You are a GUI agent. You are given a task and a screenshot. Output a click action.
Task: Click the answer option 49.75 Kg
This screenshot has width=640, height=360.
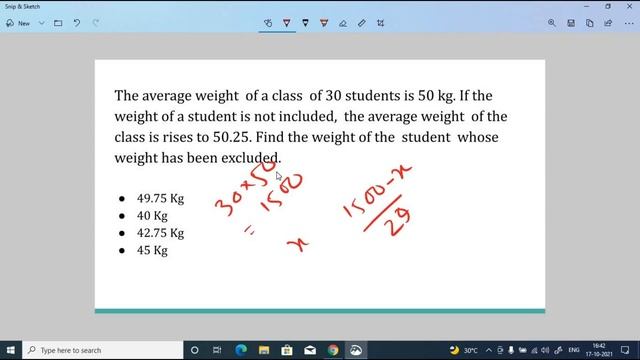(160, 198)
